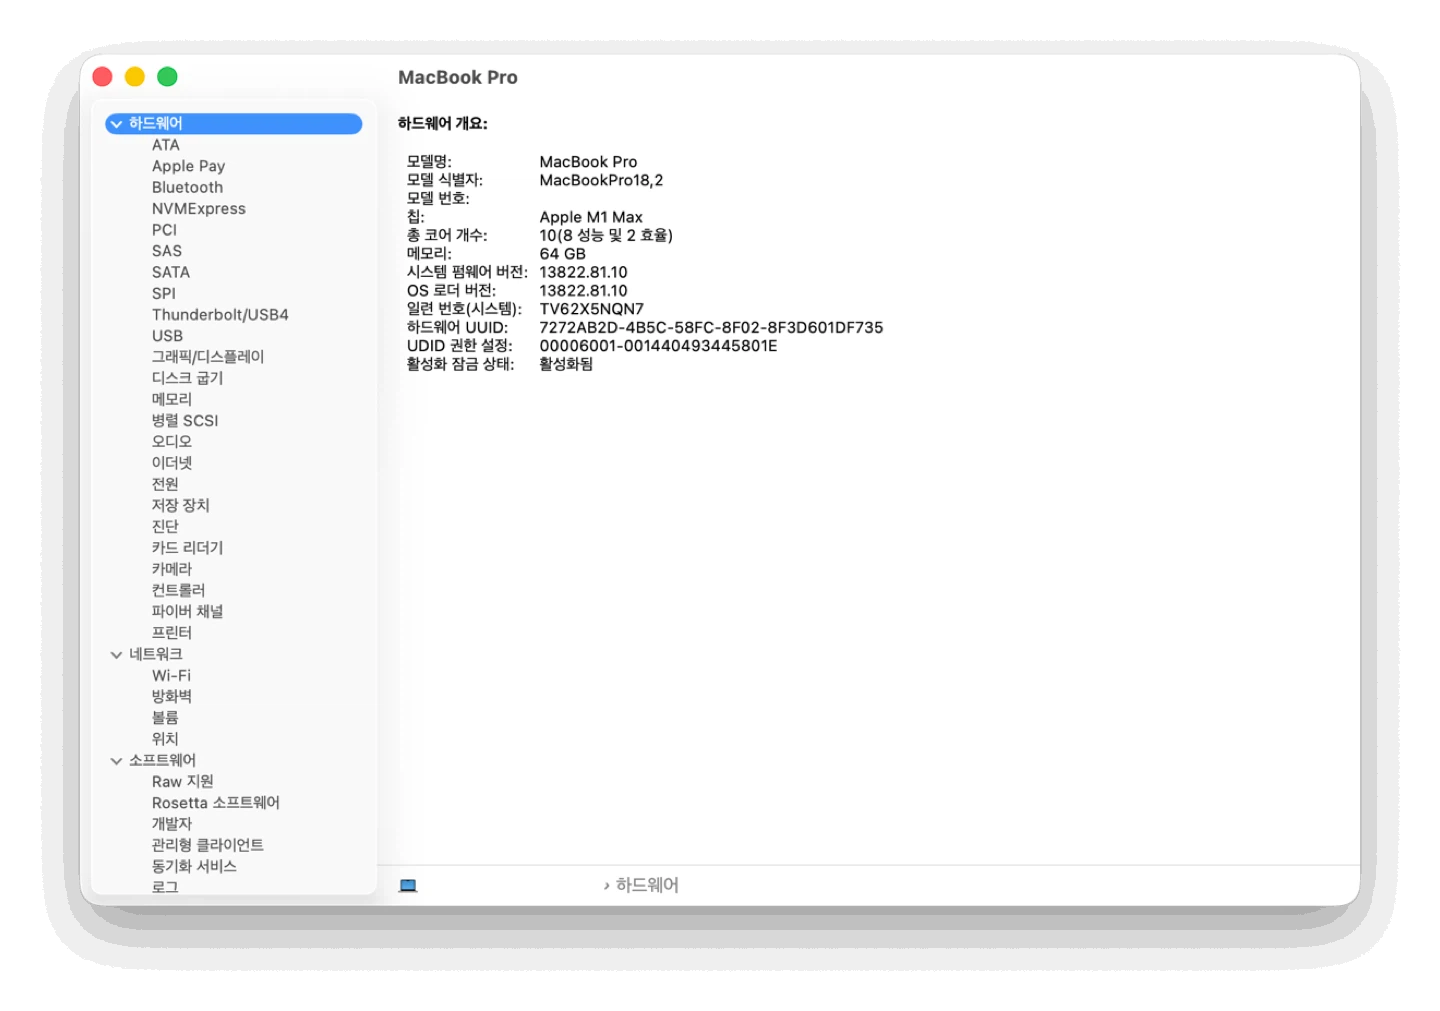
Task: Click the 모델명 value MacBook Pro
Action: pos(588,162)
